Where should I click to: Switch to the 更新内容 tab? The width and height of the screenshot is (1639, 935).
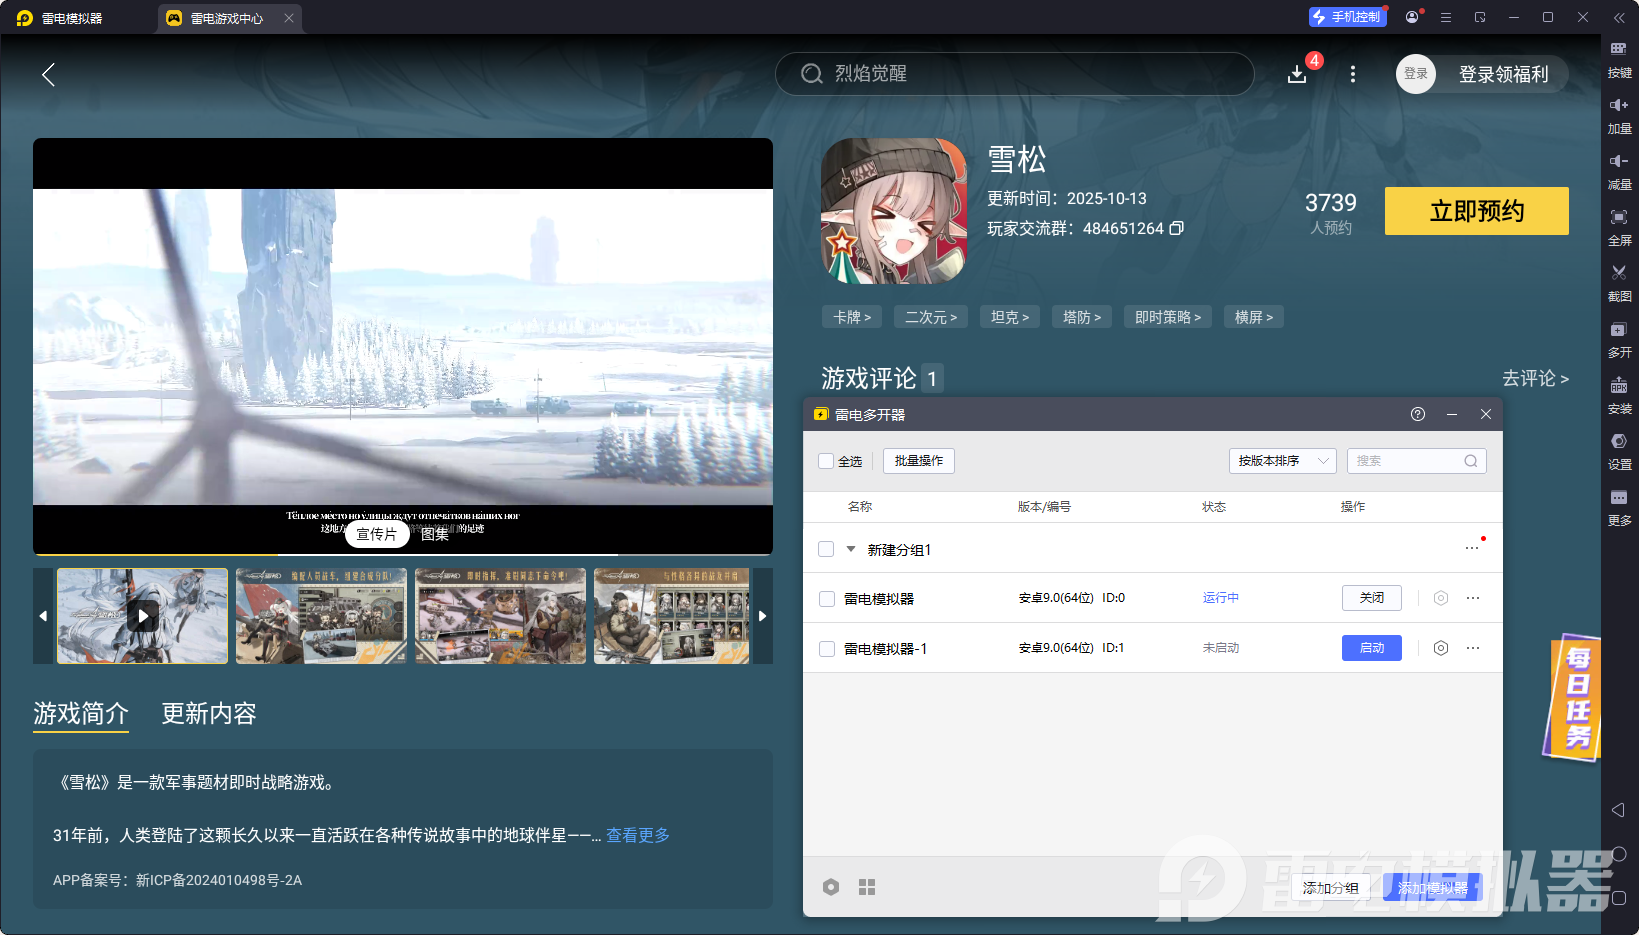coord(208,713)
